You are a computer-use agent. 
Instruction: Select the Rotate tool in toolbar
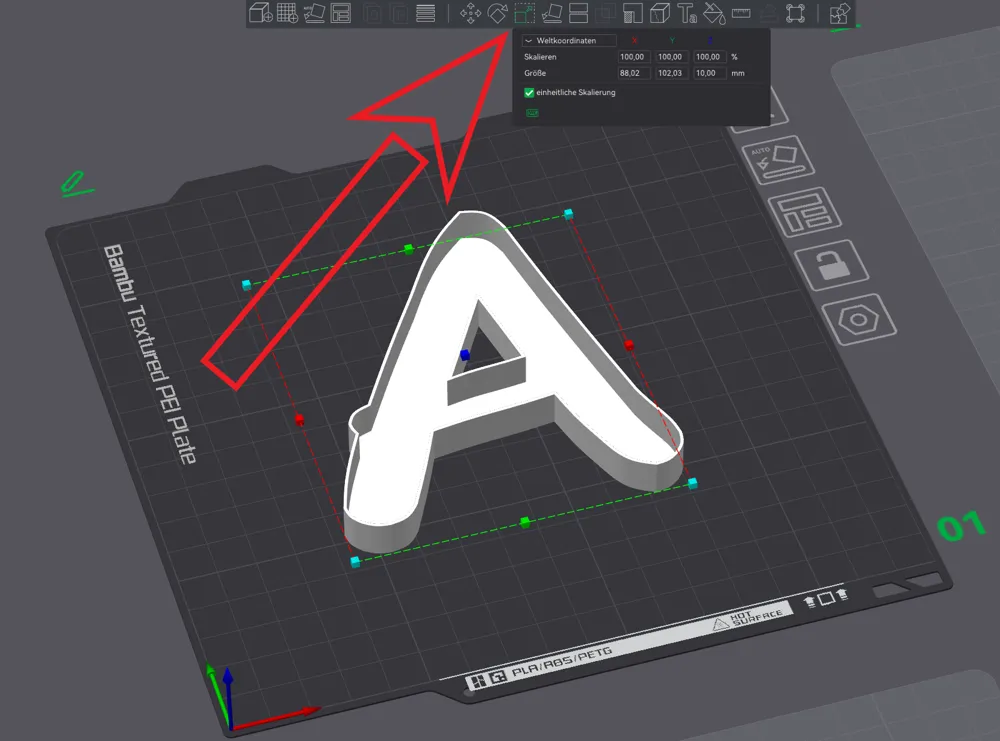(x=497, y=13)
